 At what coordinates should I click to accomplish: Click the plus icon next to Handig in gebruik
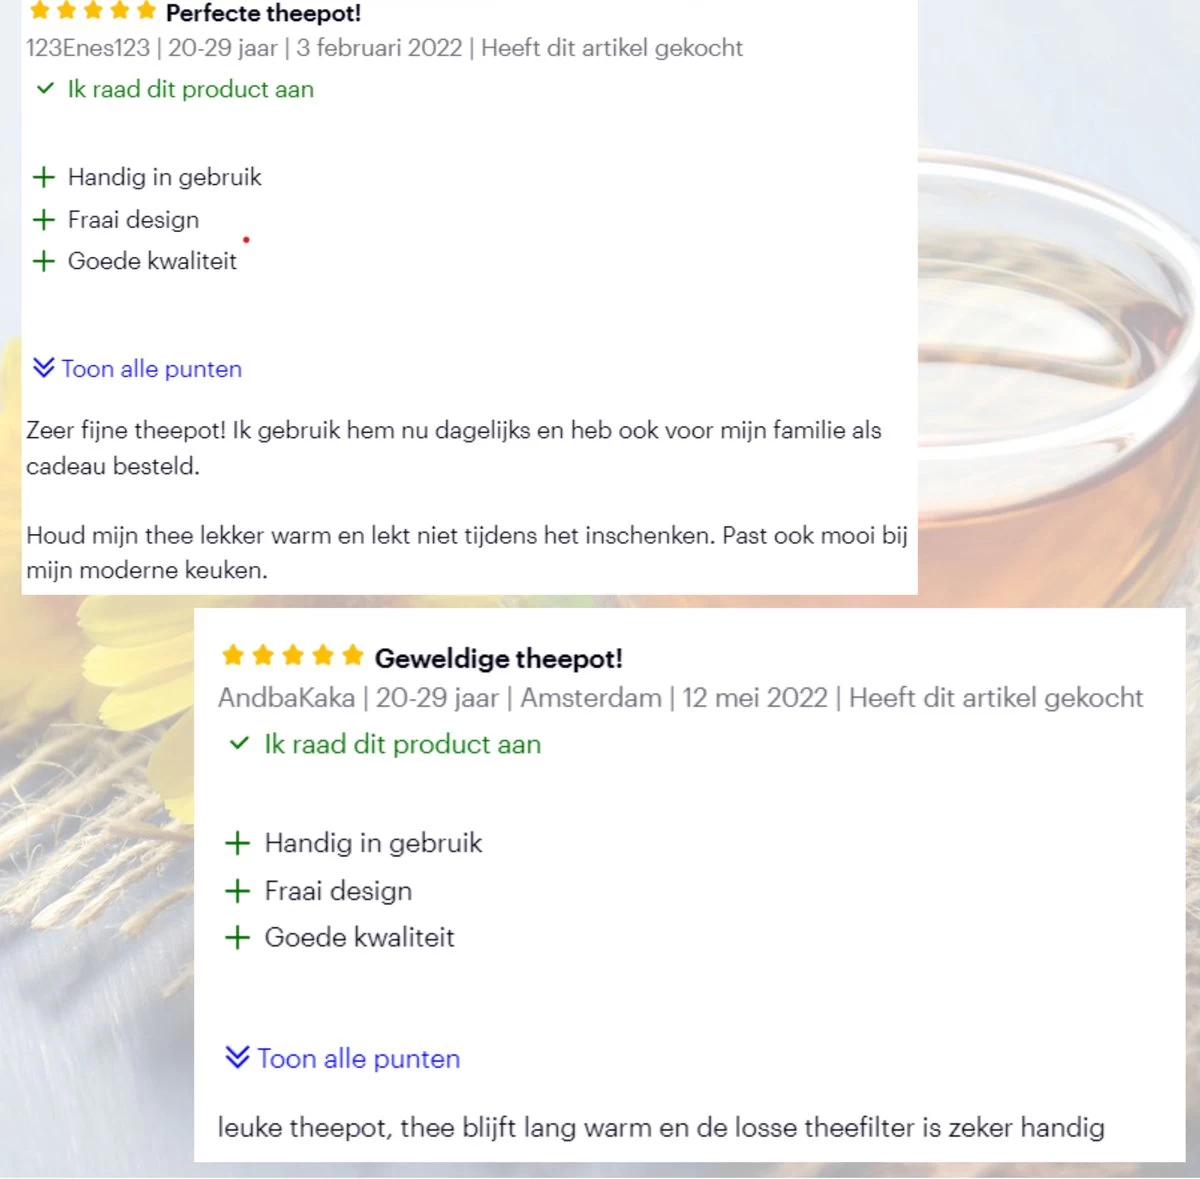[43, 177]
